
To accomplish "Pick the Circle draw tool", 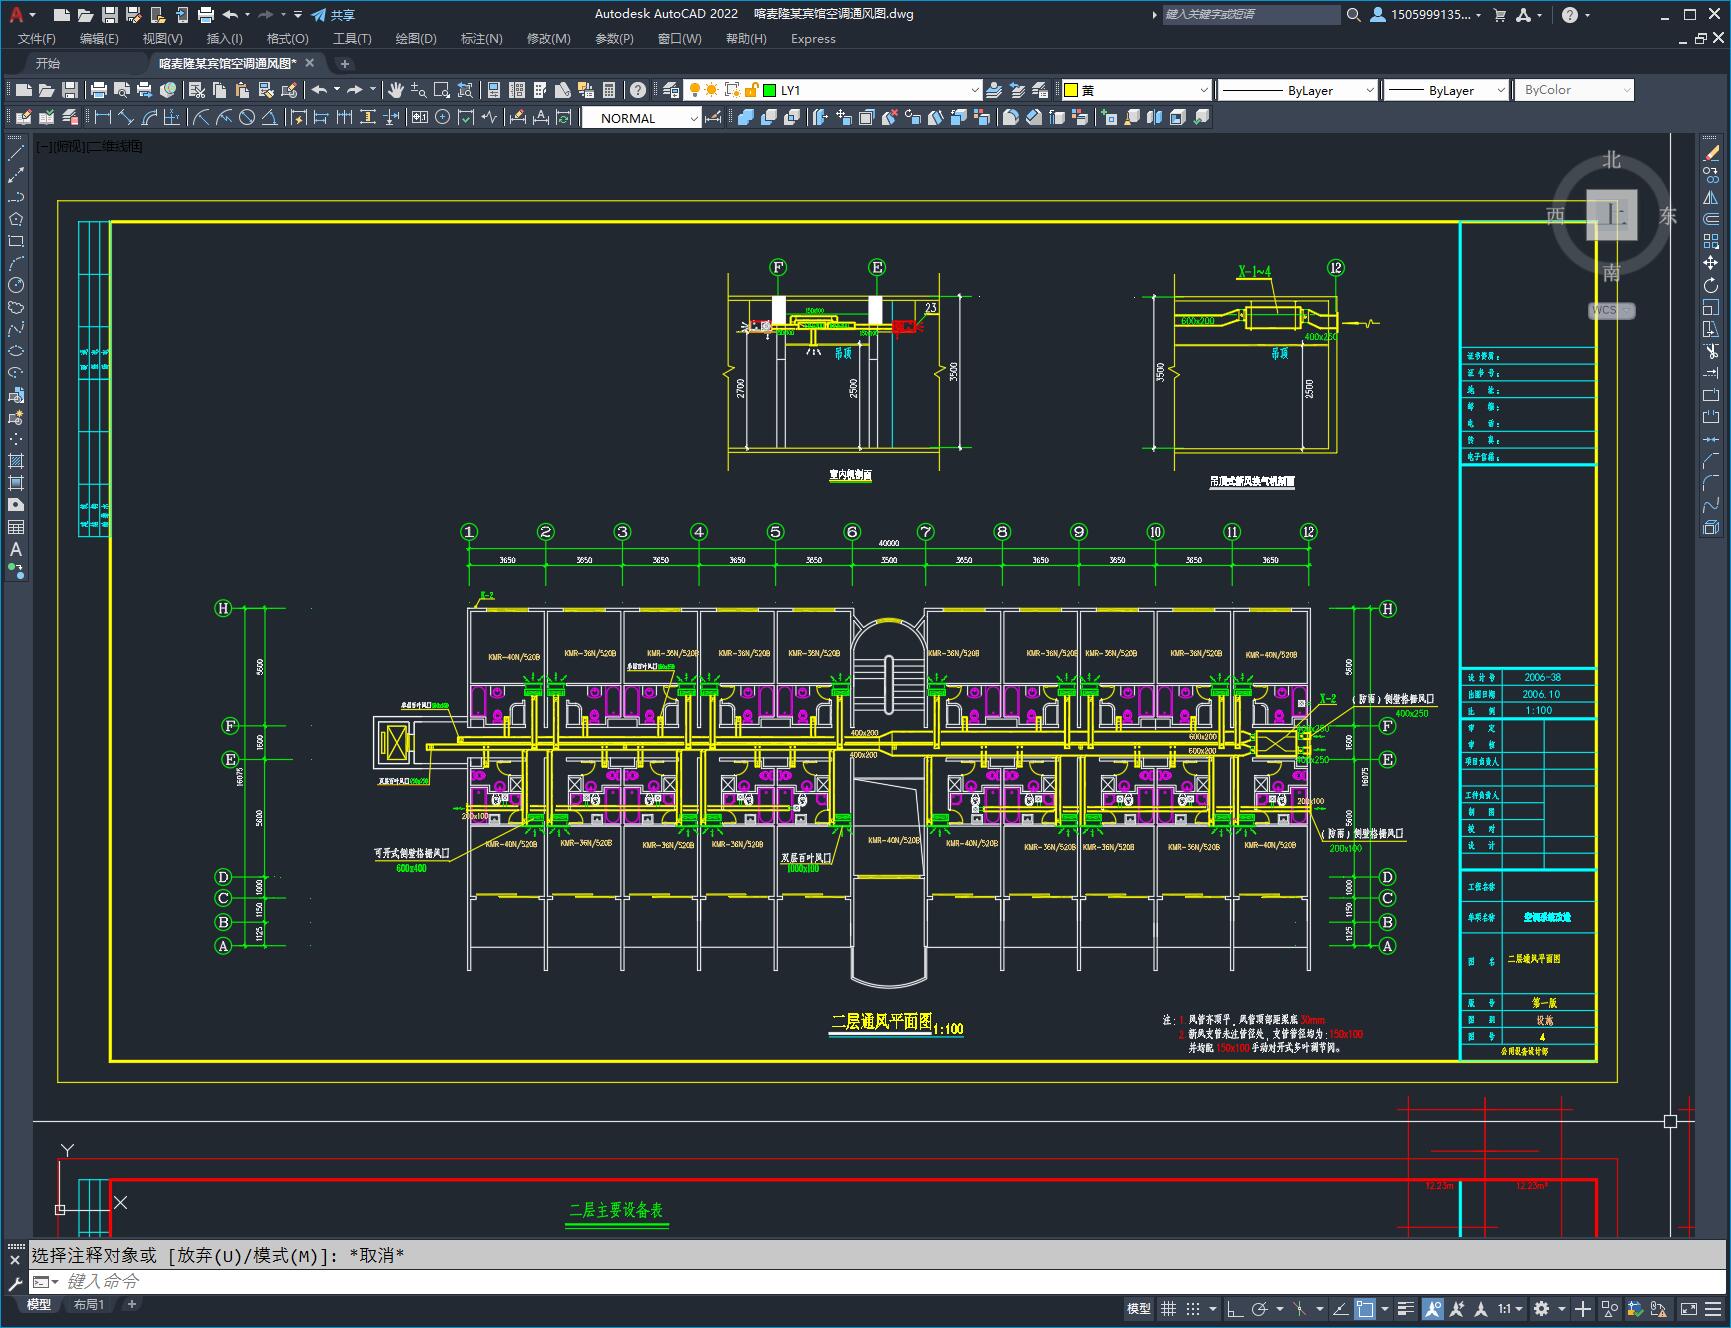I will (16, 285).
